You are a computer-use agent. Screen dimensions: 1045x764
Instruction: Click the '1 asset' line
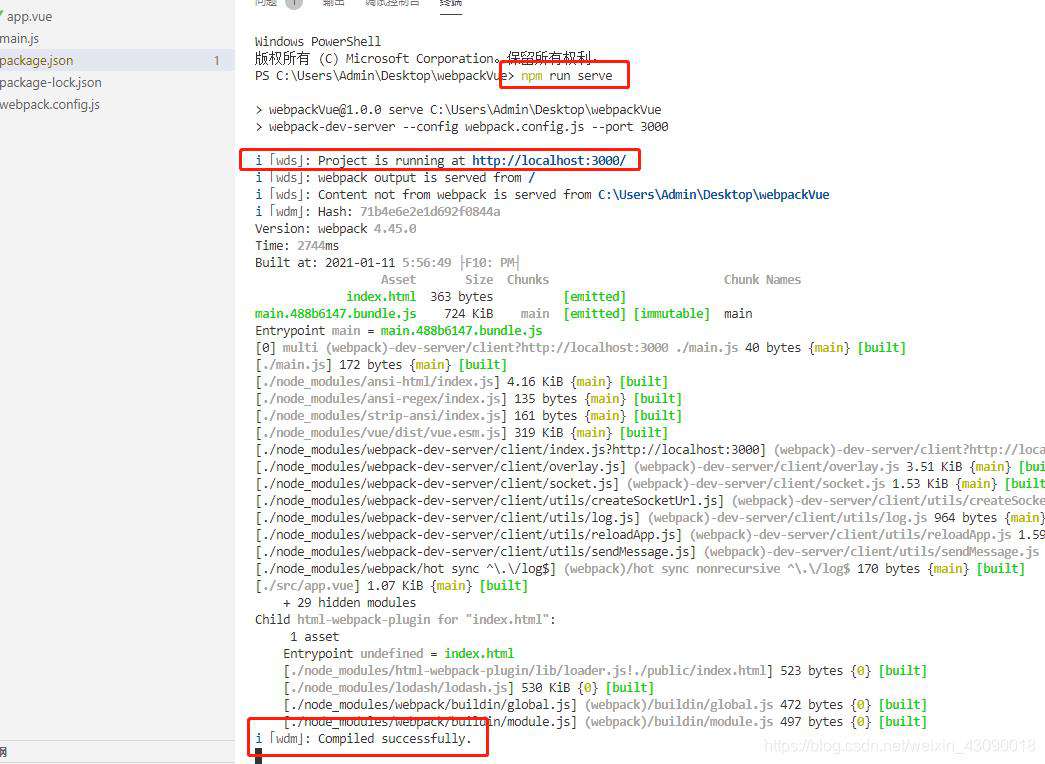point(315,637)
